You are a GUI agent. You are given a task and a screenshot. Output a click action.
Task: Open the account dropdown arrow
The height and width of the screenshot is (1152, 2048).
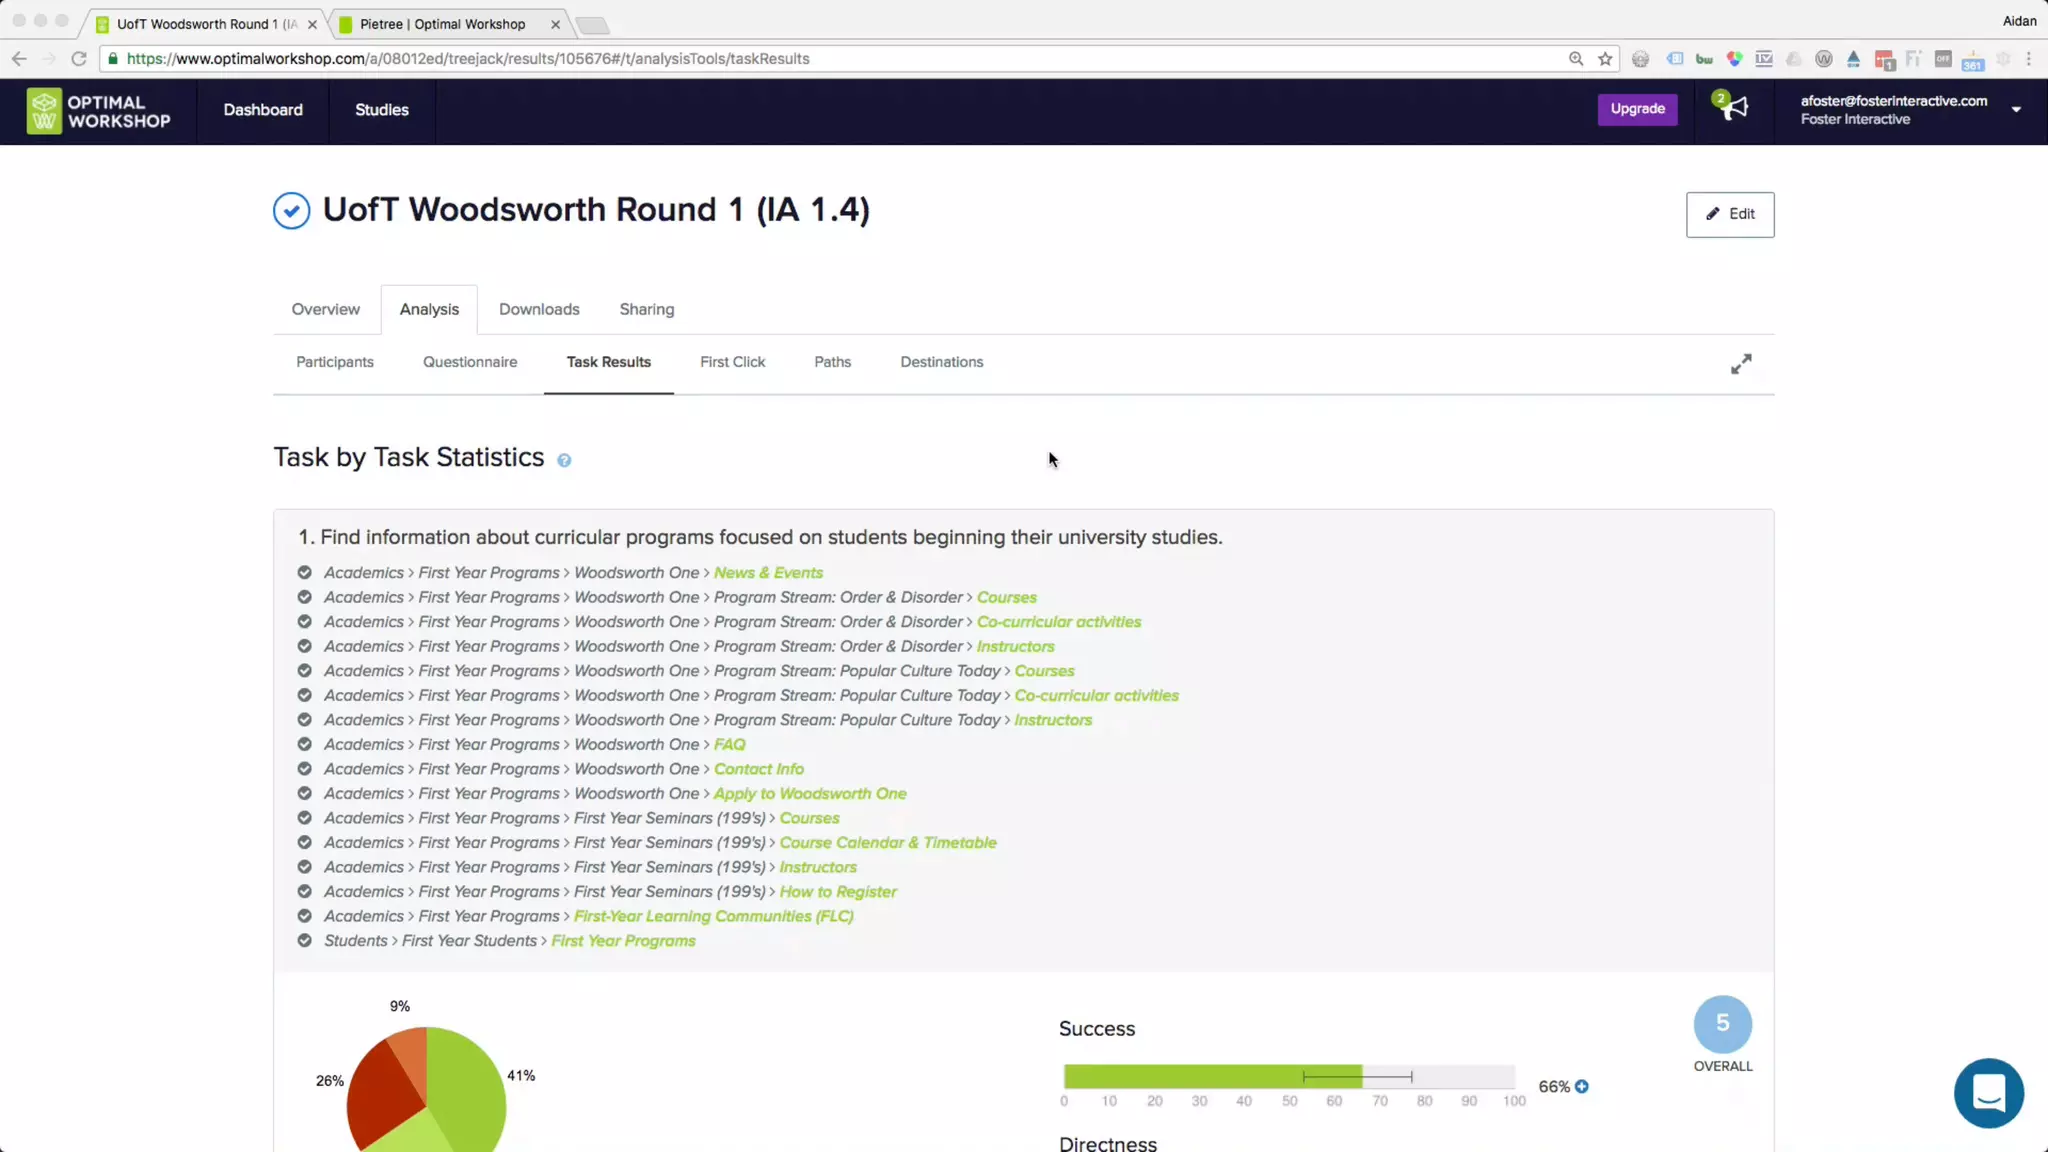coord(2016,110)
